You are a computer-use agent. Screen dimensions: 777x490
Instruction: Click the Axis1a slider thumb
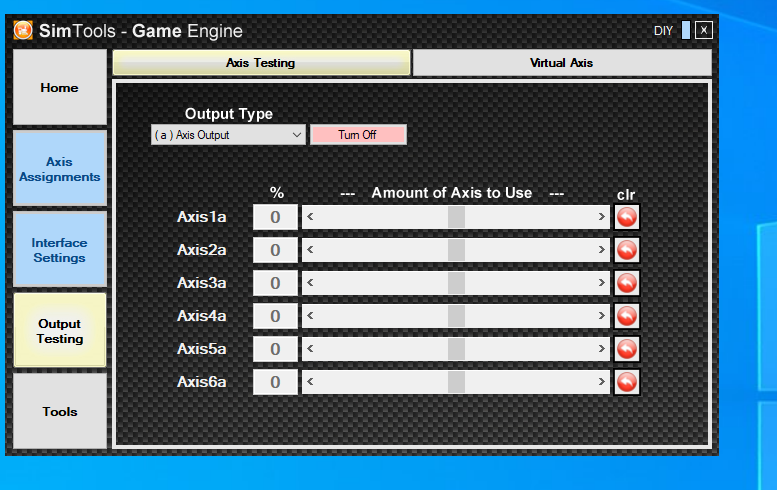click(x=456, y=217)
